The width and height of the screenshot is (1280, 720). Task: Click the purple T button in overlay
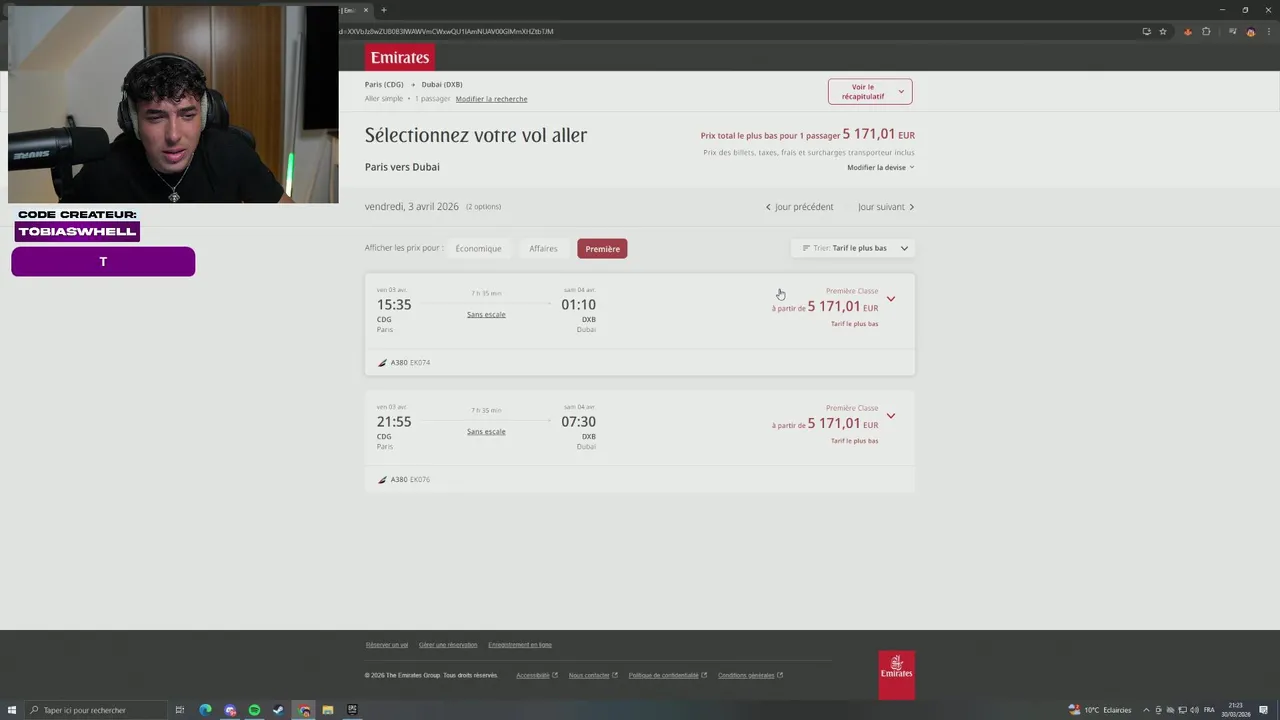tap(103, 261)
